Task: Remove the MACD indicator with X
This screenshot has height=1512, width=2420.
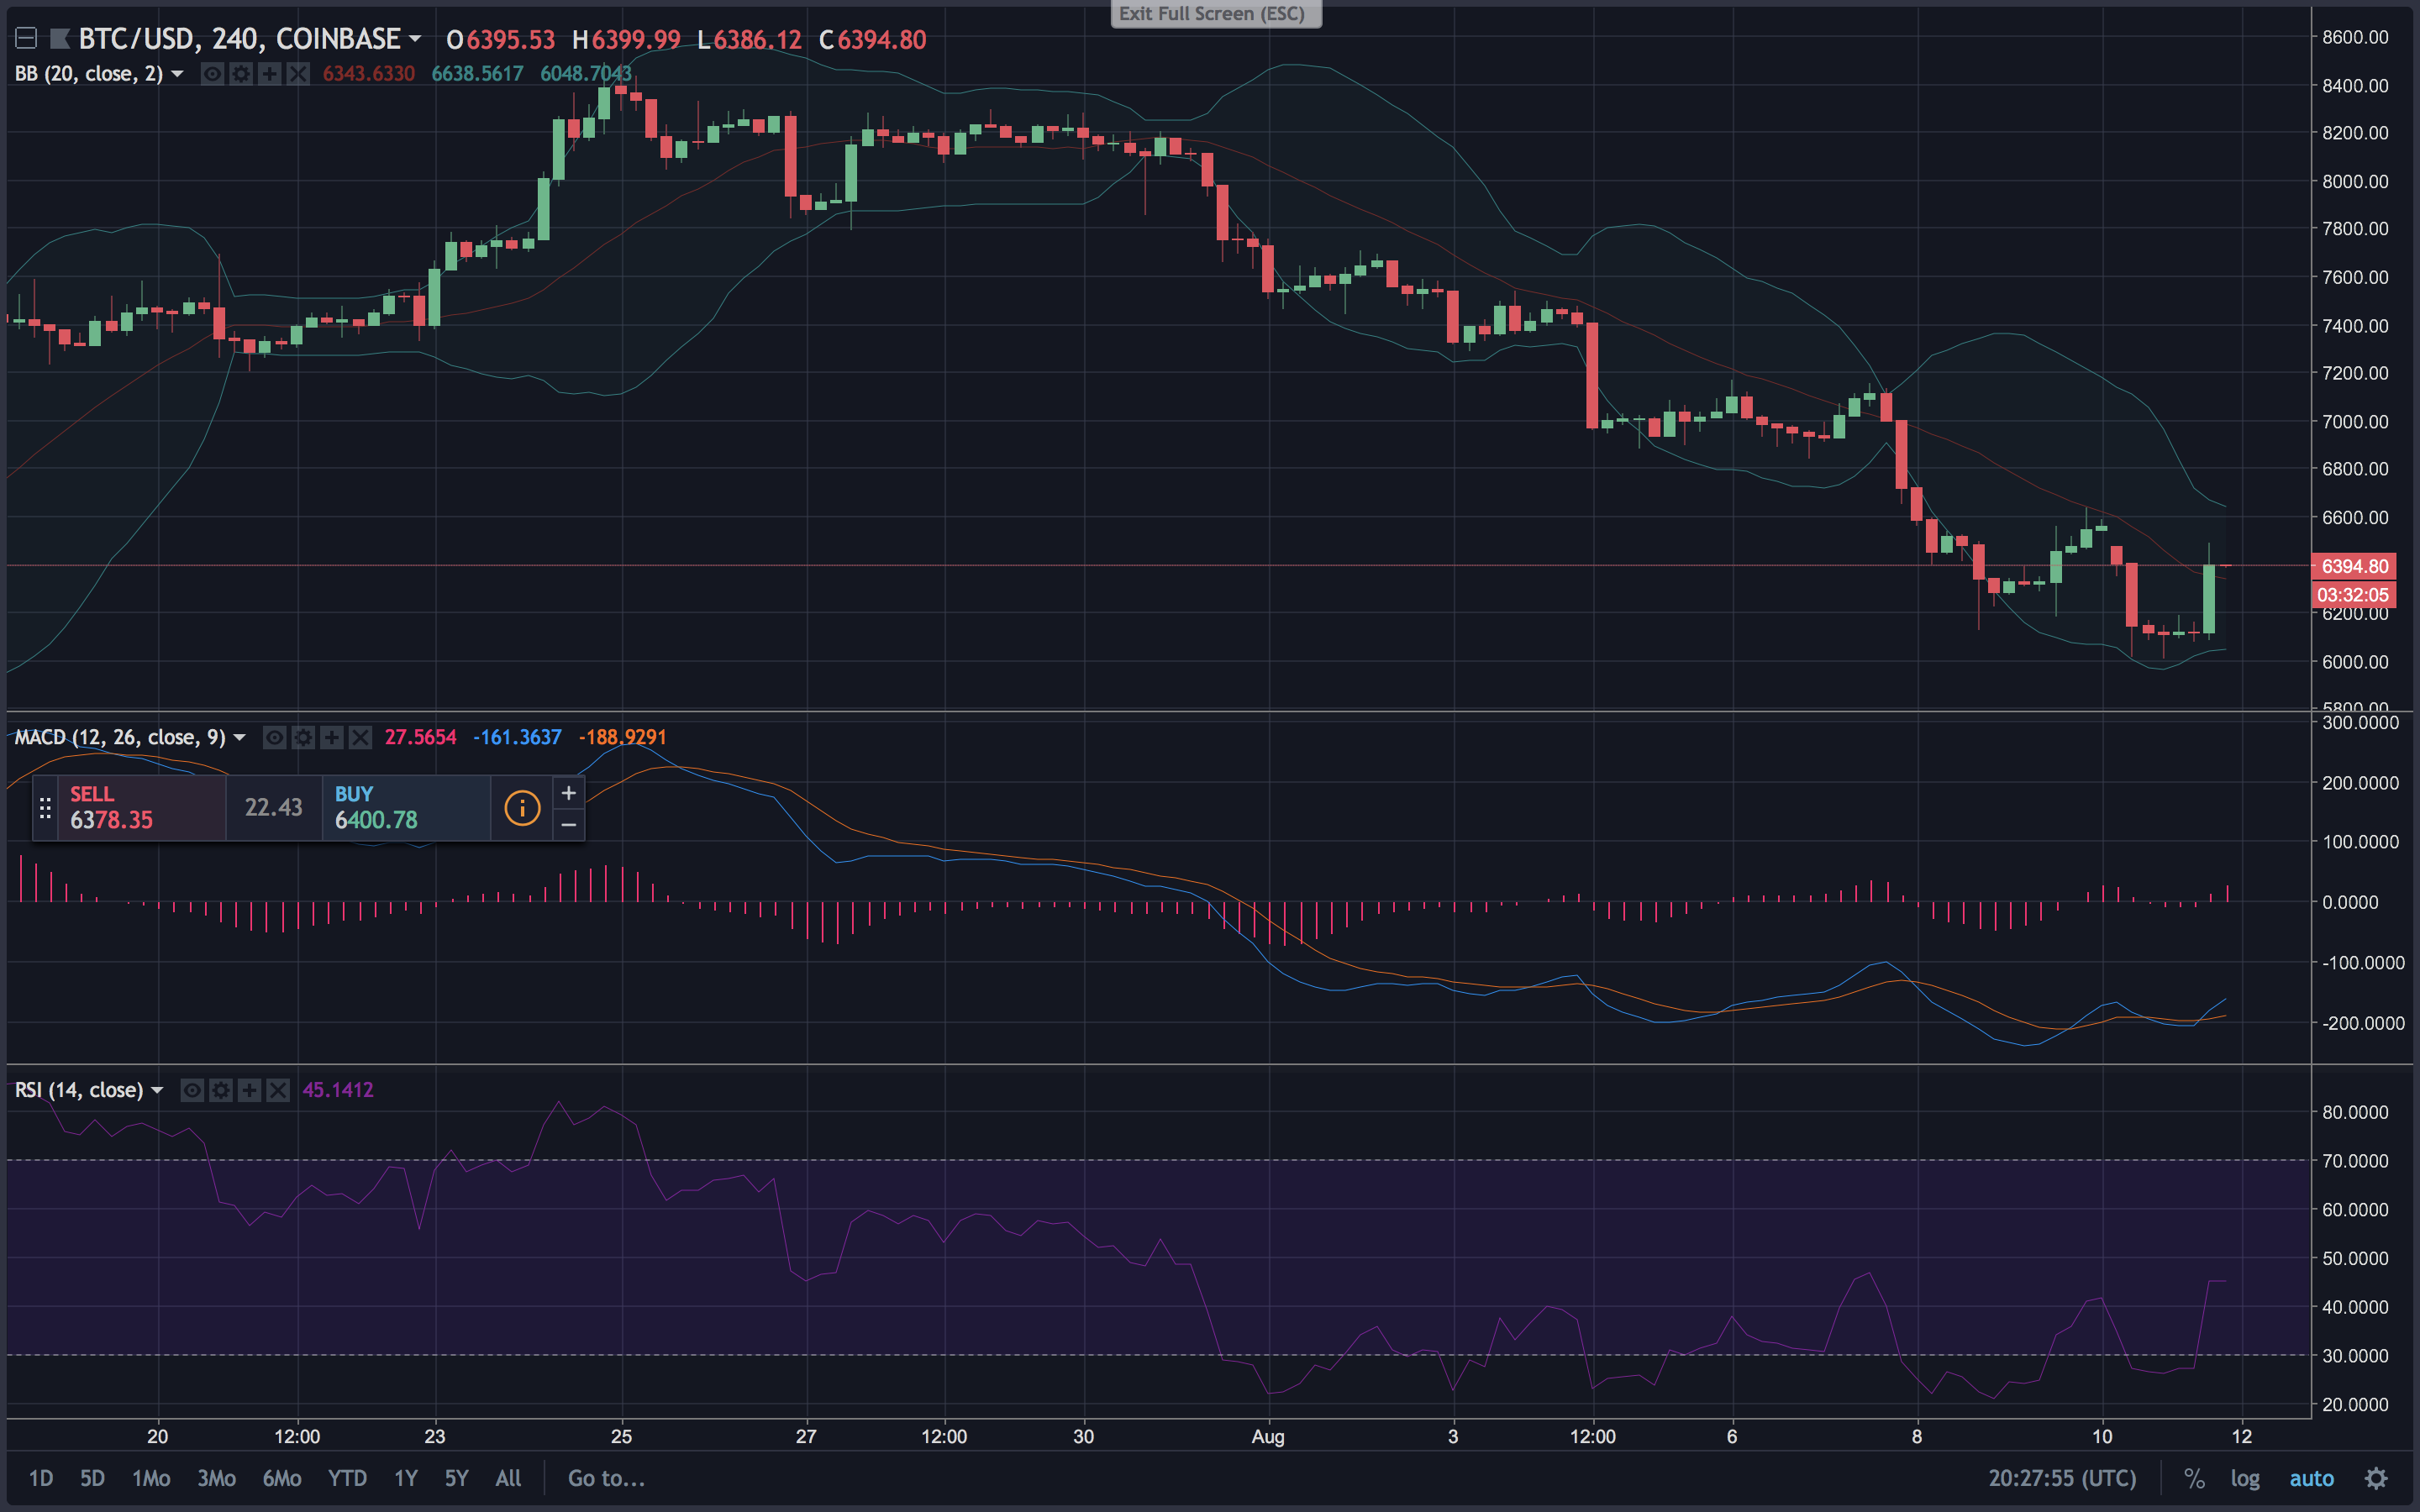Action: tap(360, 738)
